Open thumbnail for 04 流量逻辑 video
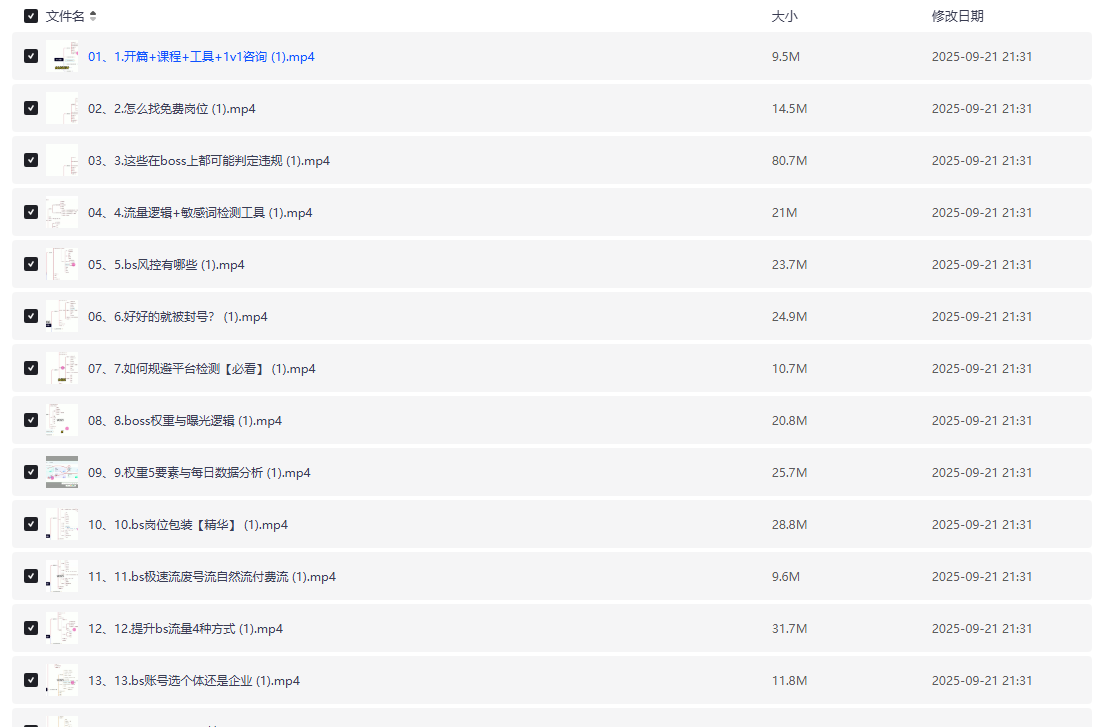1102x727 pixels. coord(62,213)
